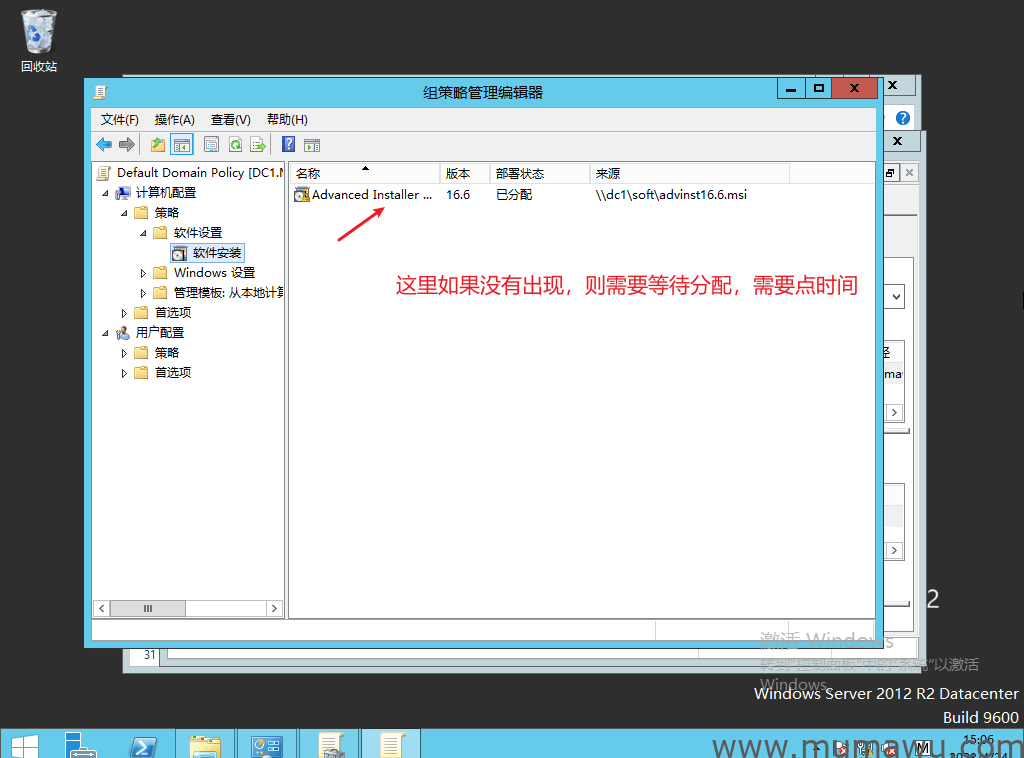Select the 软件安装 tree item
Screen dimensions: 1024x758
pos(217,253)
